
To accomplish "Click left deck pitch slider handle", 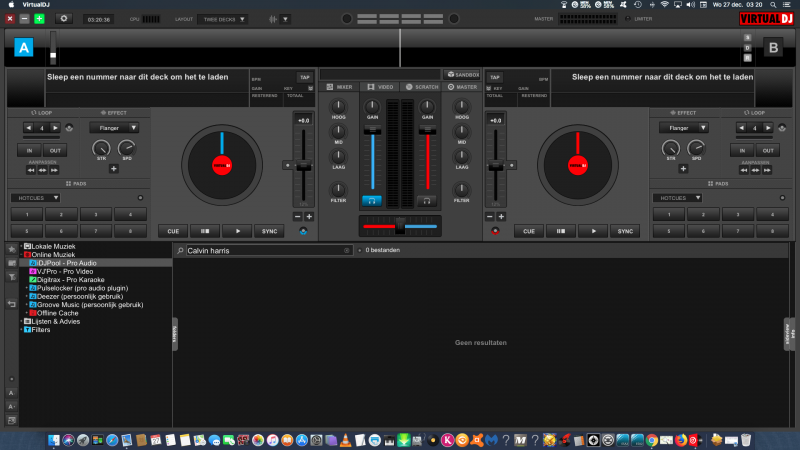I will pyautogui.click(x=304, y=165).
